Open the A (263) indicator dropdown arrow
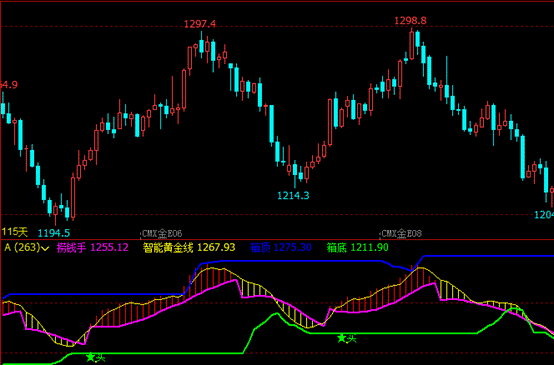 click(45, 248)
